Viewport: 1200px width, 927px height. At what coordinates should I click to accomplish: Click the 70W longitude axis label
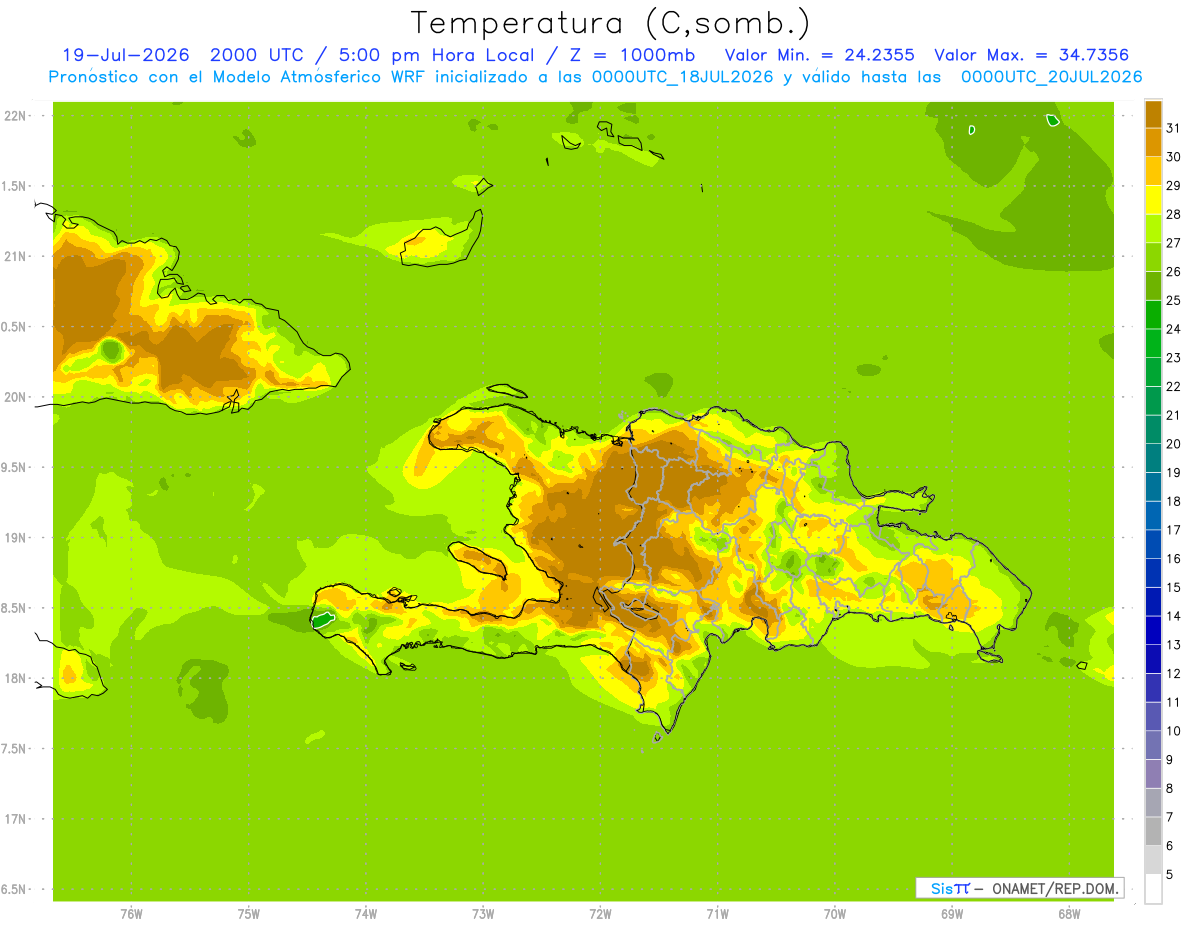(835, 913)
